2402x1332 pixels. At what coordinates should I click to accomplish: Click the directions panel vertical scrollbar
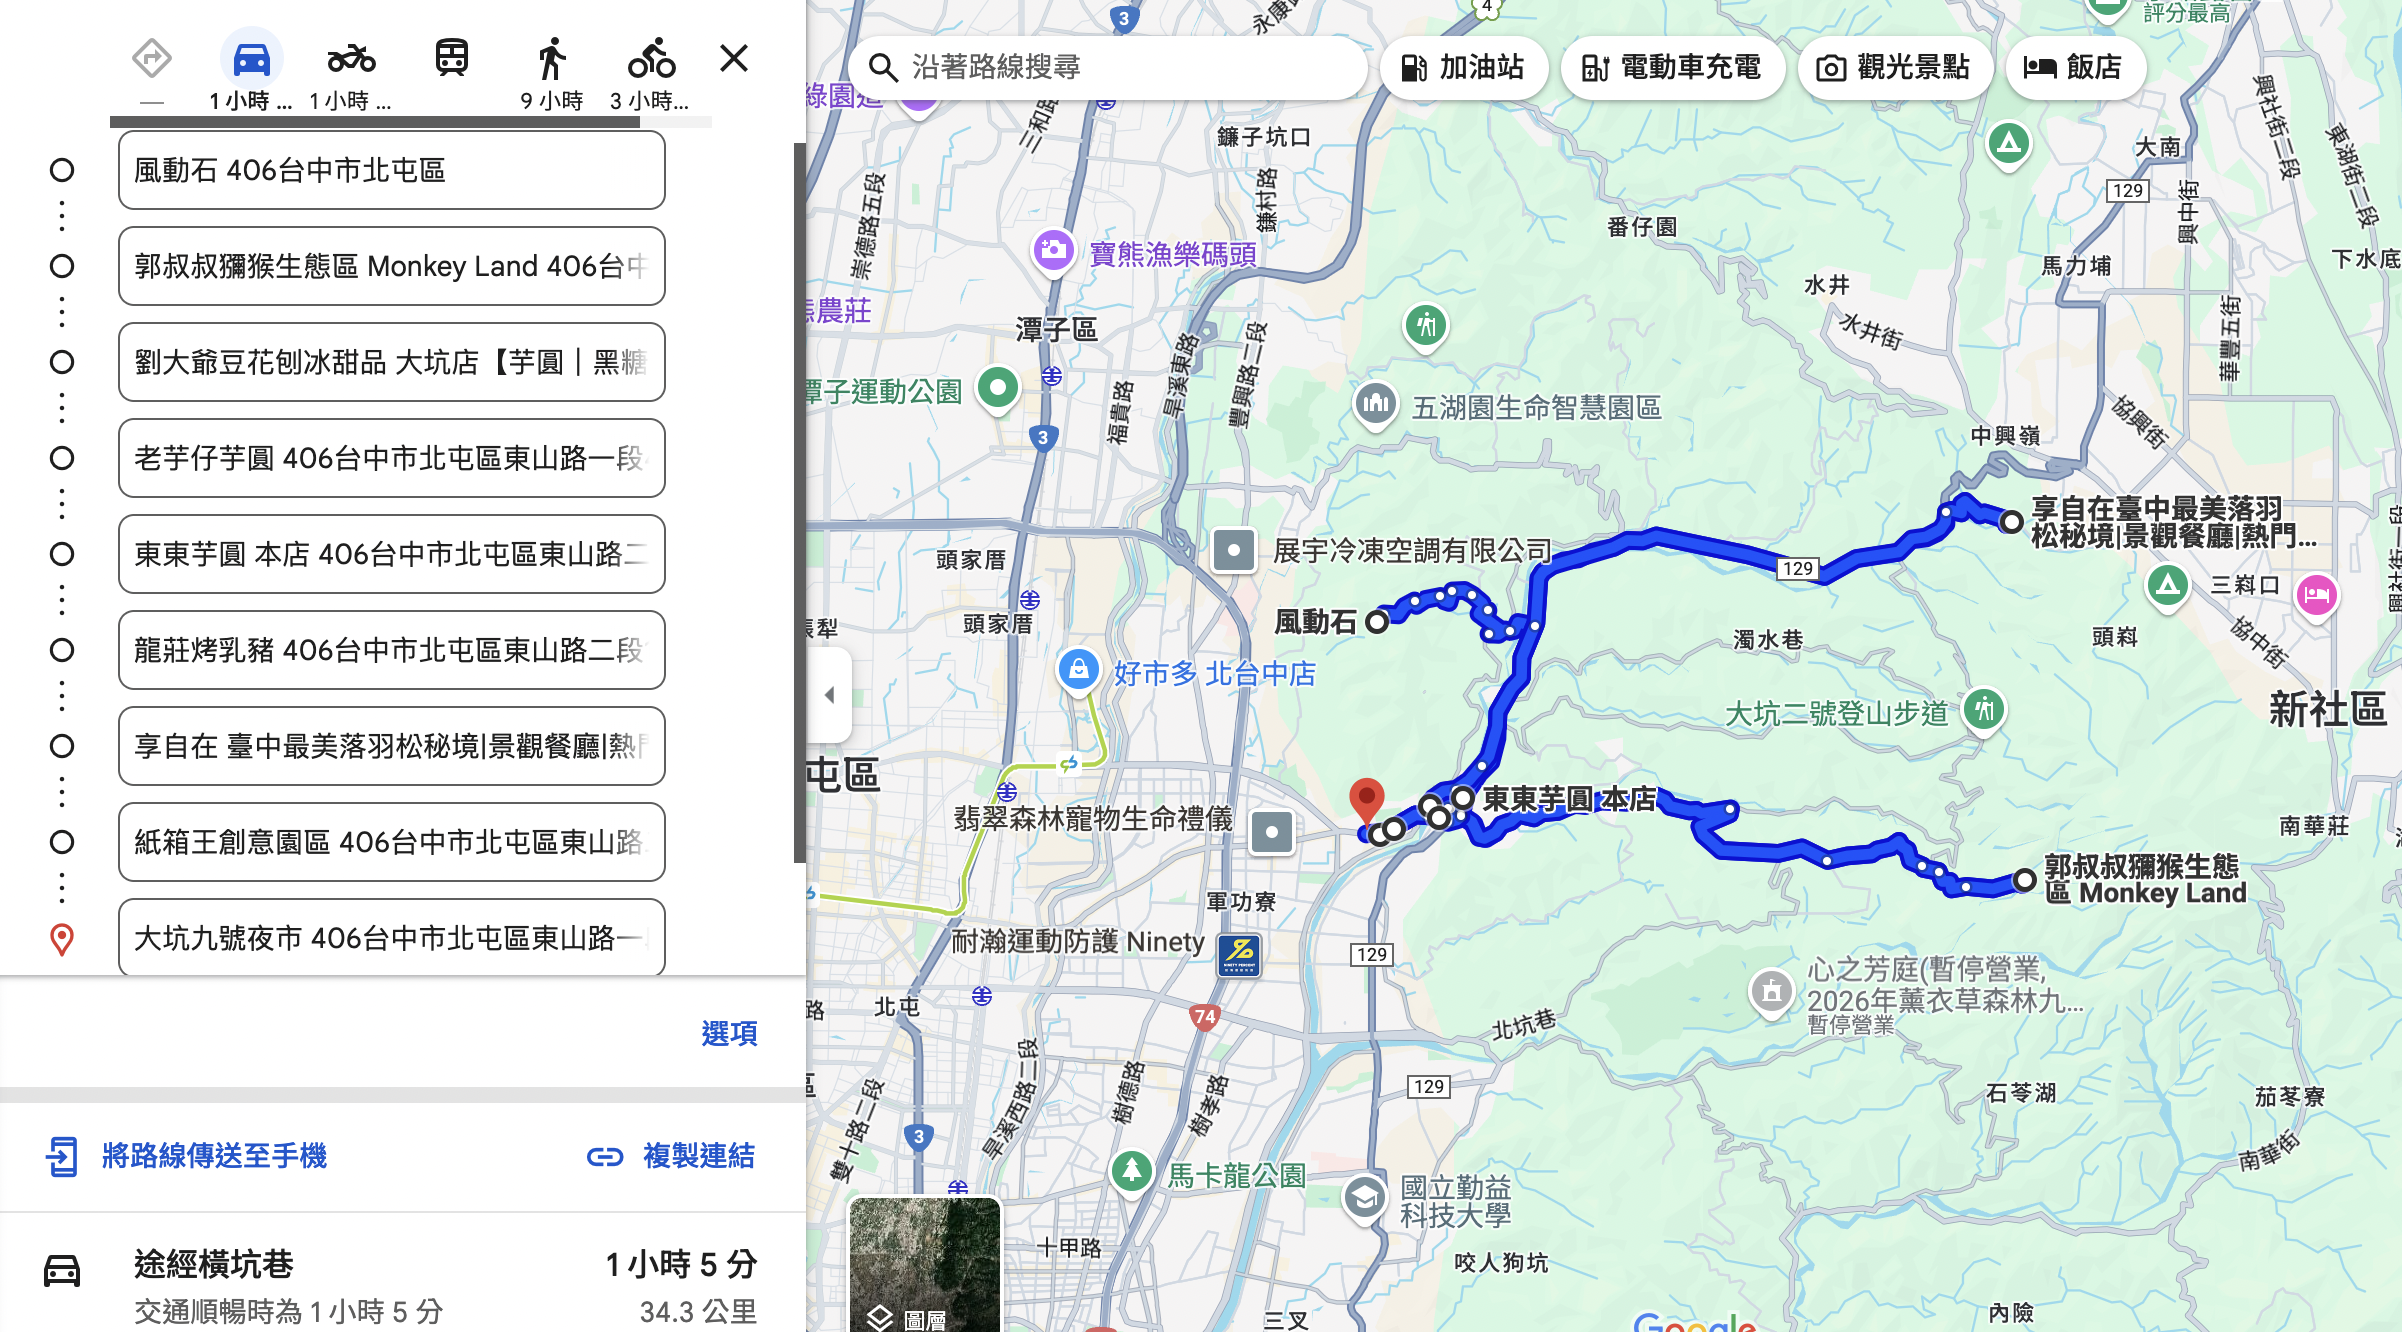[x=799, y=502]
